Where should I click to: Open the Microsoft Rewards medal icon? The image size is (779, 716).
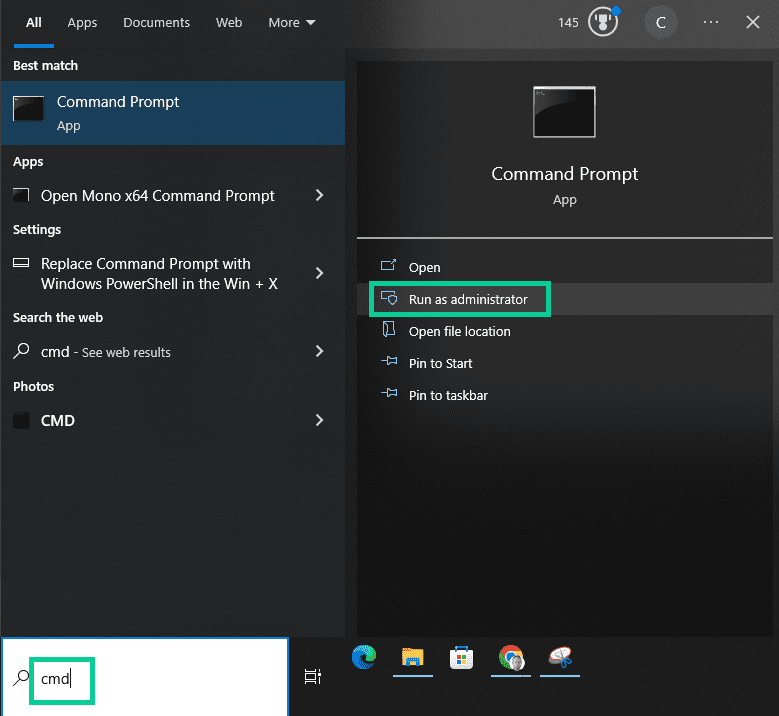pyautogui.click(x=602, y=22)
